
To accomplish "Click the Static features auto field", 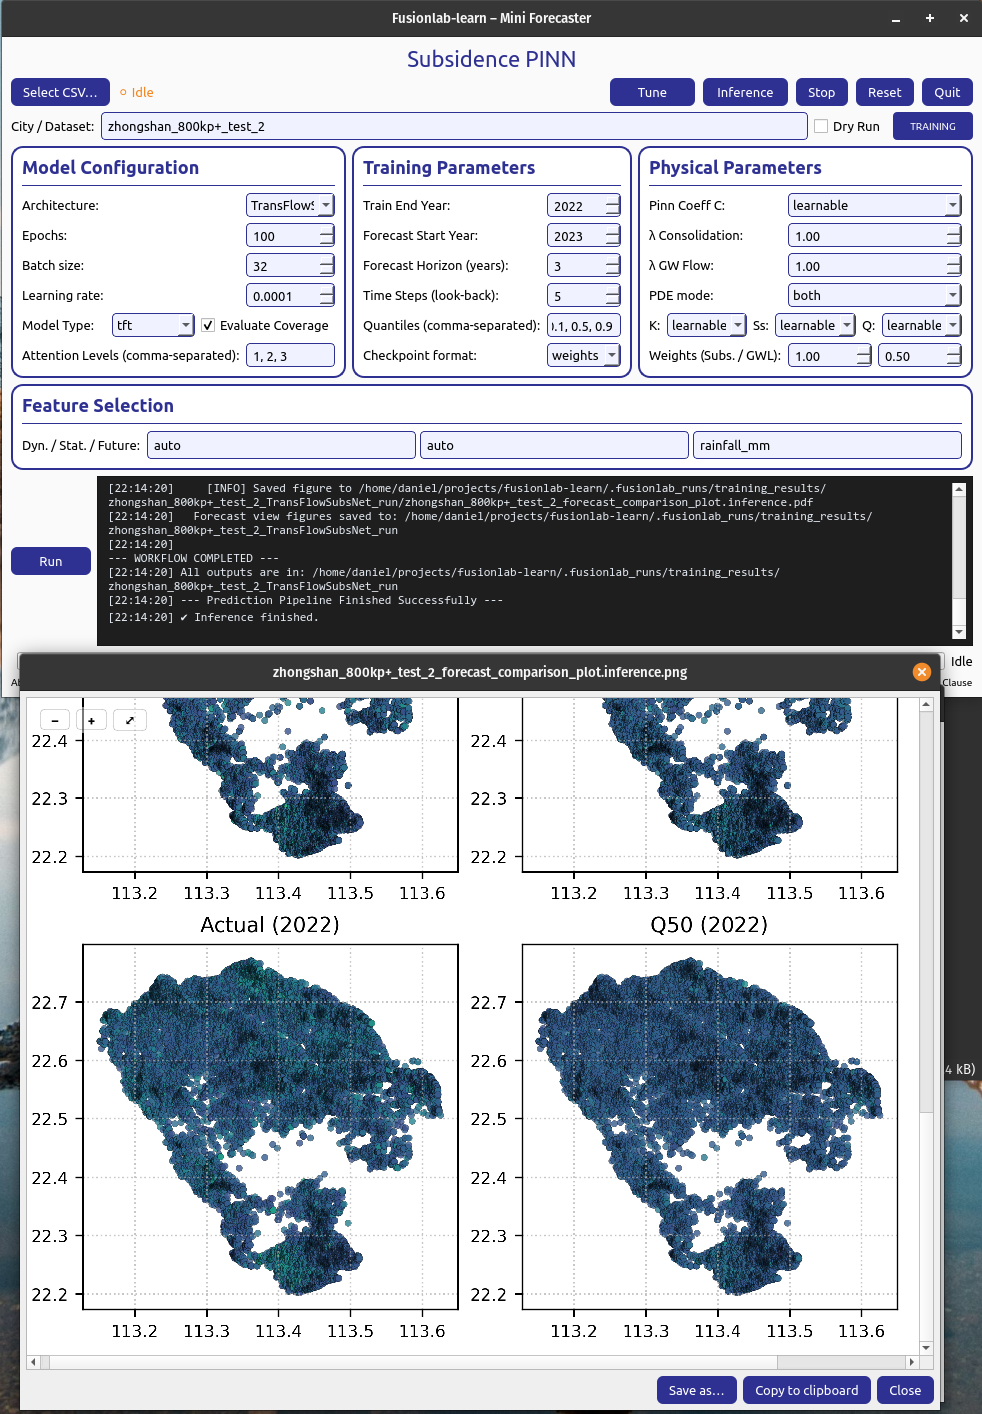I will pos(554,445).
